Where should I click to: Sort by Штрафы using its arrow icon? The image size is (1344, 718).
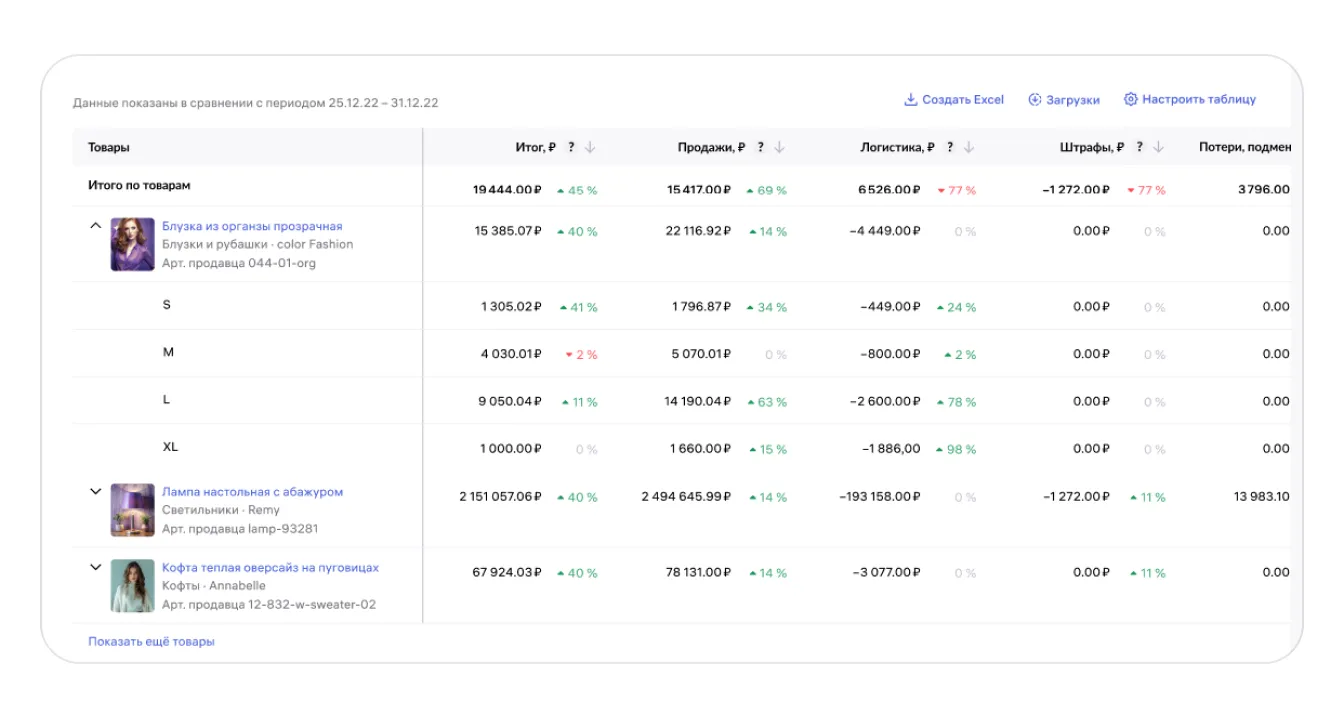[1158, 147]
